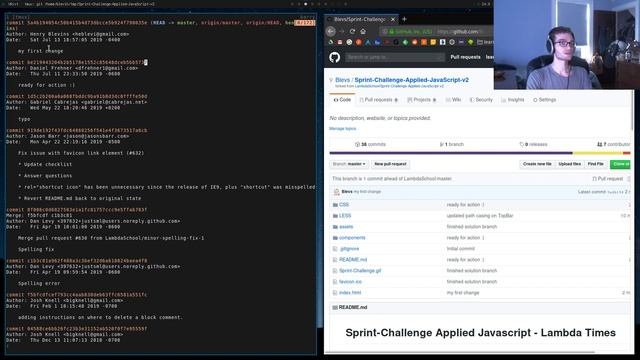Click the favicon.ico file icon
The height and width of the screenshot is (360, 640).
[335, 282]
